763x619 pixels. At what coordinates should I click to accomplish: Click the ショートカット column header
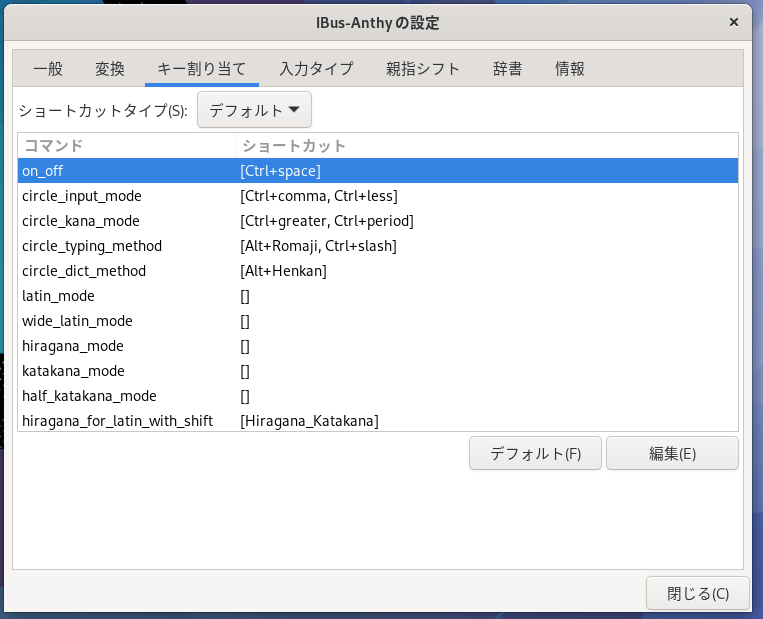pyautogui.click(x=487, y=146)
